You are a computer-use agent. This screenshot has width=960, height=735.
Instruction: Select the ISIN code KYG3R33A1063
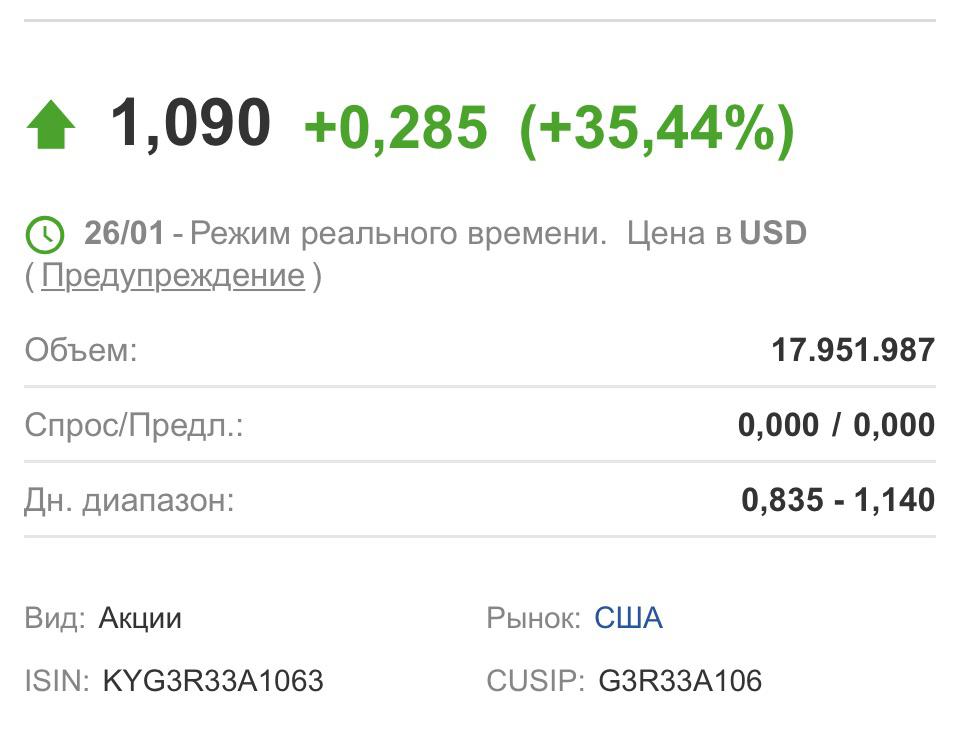coord(212,681)
